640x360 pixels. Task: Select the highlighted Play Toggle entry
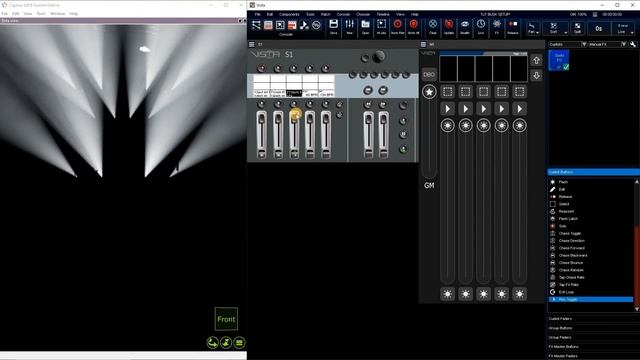coord(591,300)
